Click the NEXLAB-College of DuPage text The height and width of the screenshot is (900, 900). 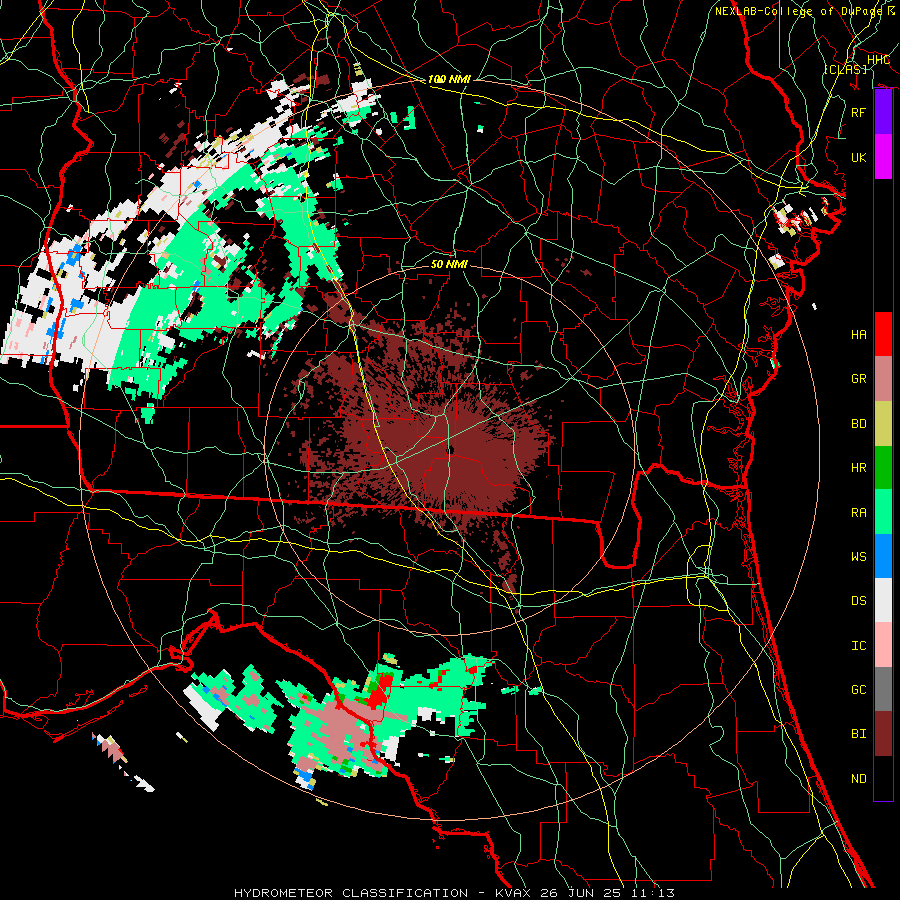(798, 11)
